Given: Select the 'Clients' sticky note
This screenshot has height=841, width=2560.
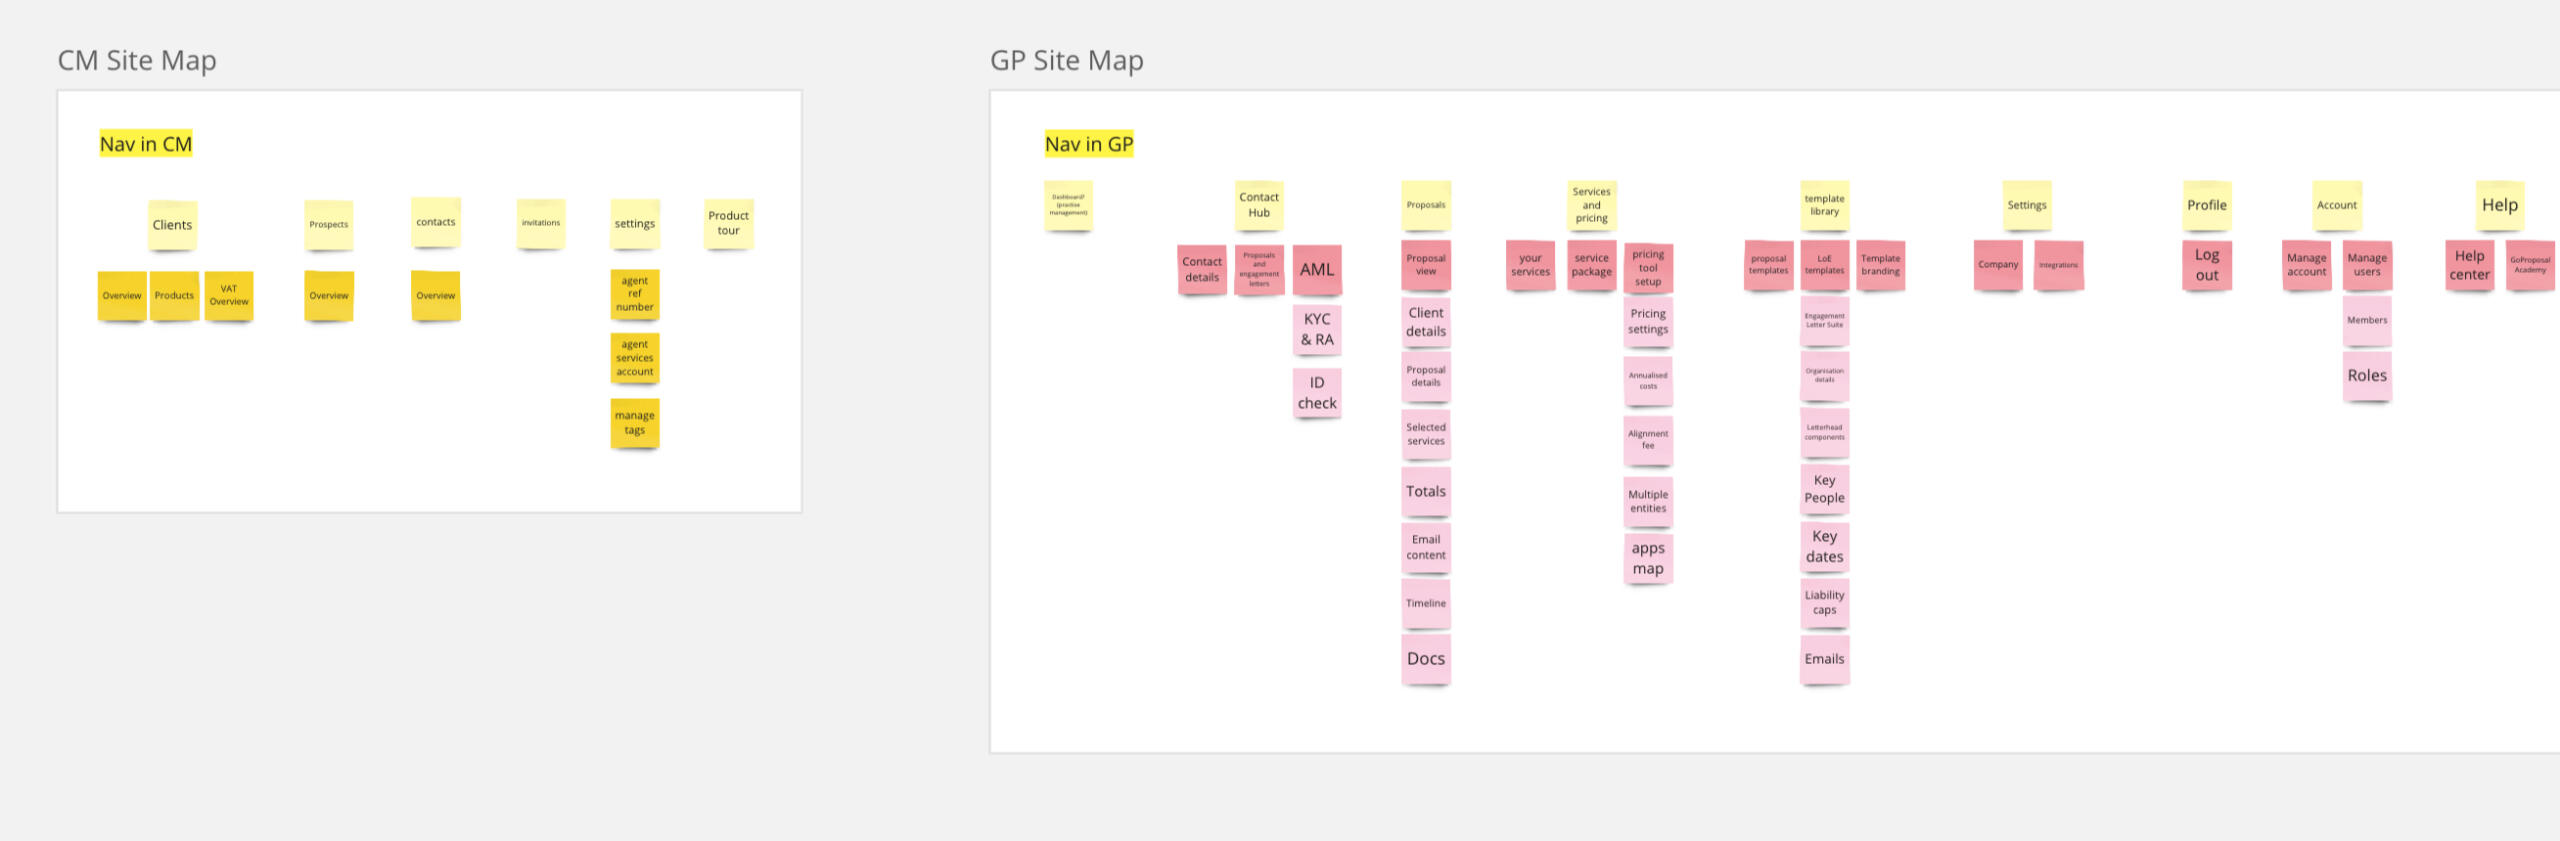Looking at the screenshot, I should coord(172,225).
